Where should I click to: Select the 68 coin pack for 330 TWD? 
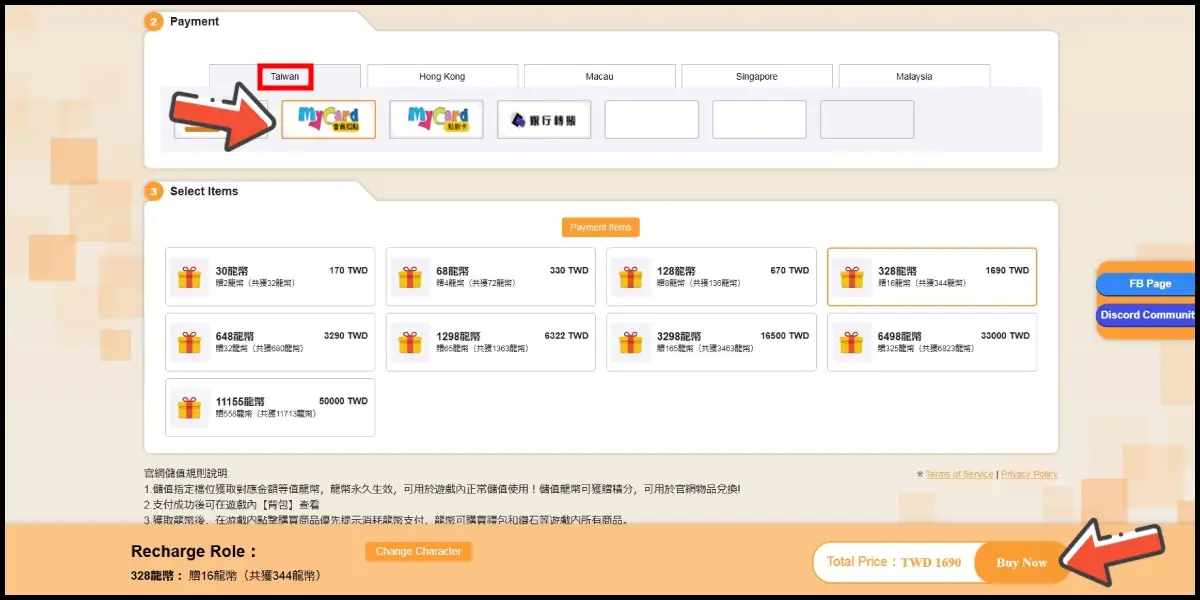coord(490,277)
